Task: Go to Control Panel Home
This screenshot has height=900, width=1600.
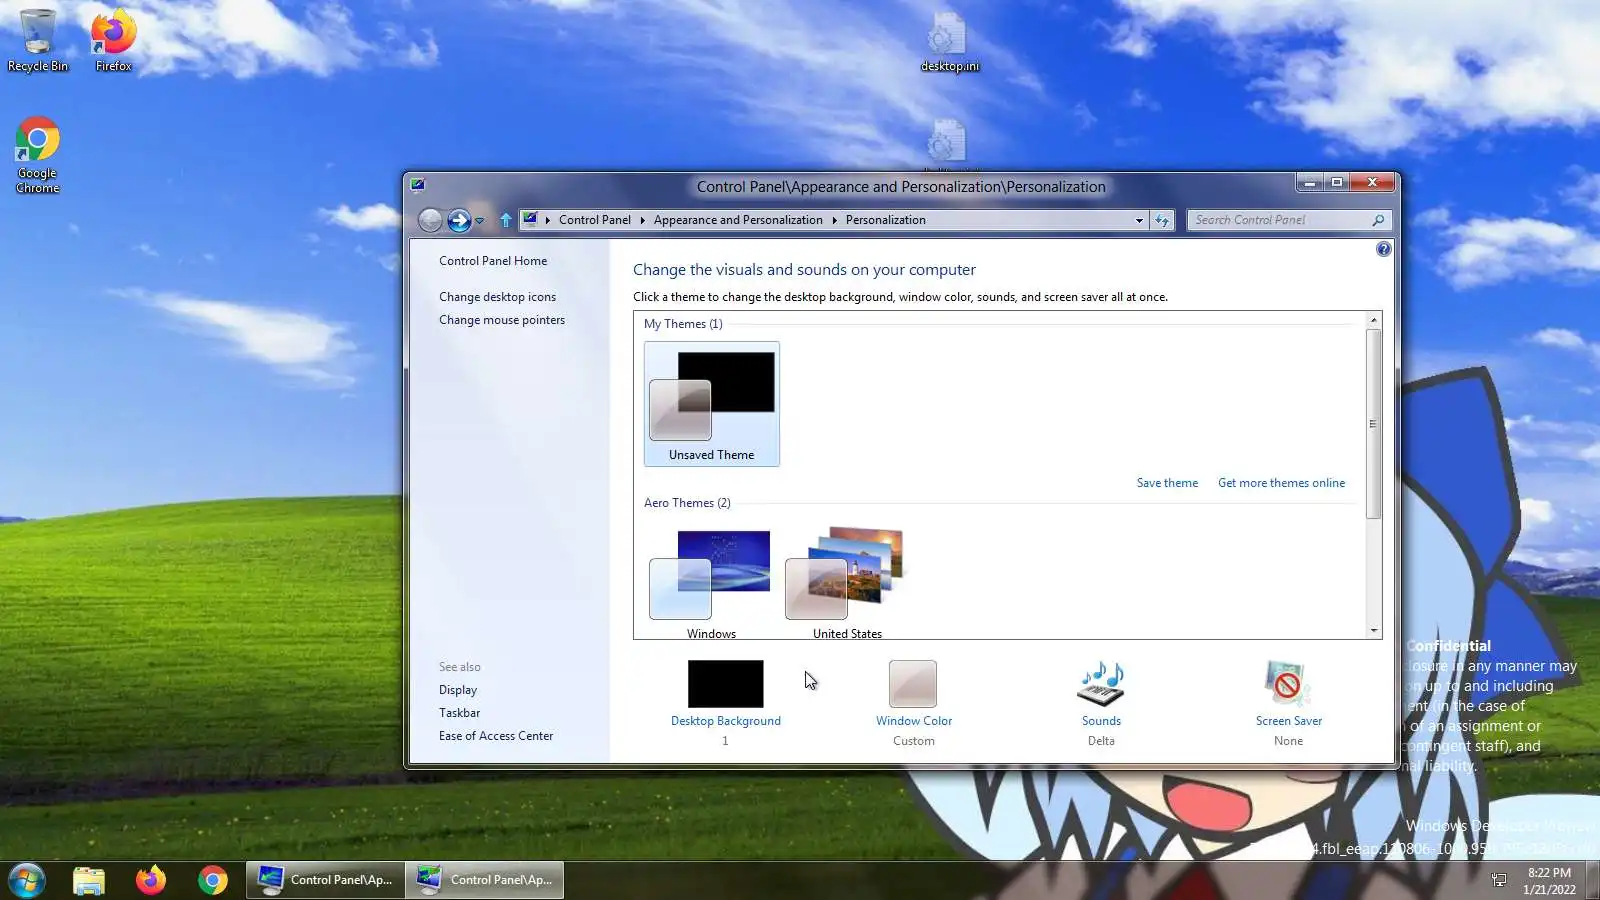Action: click(493, 261)
